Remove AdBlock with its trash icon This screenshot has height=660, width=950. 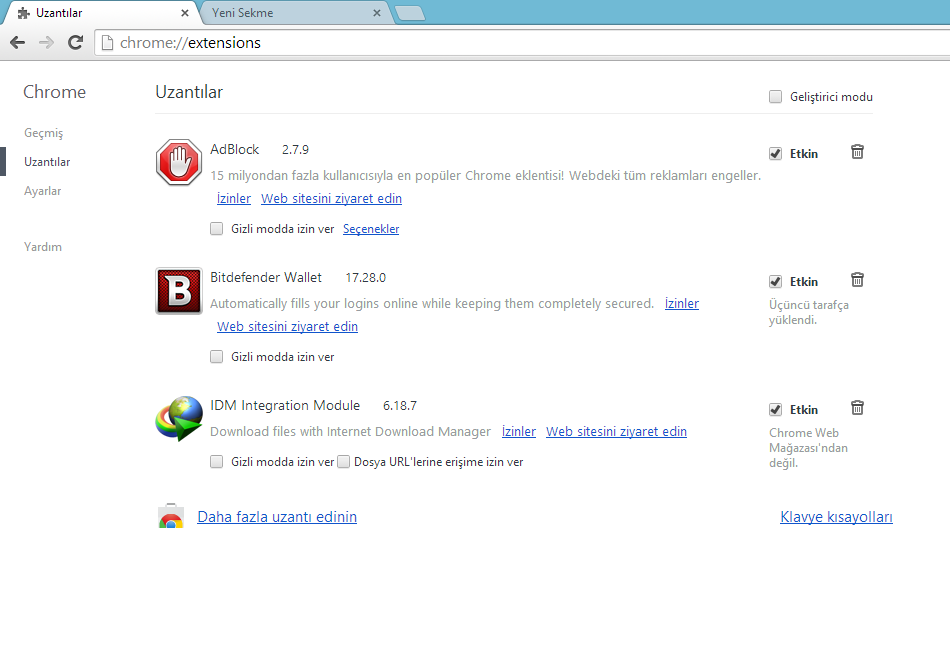pos(857,152)
